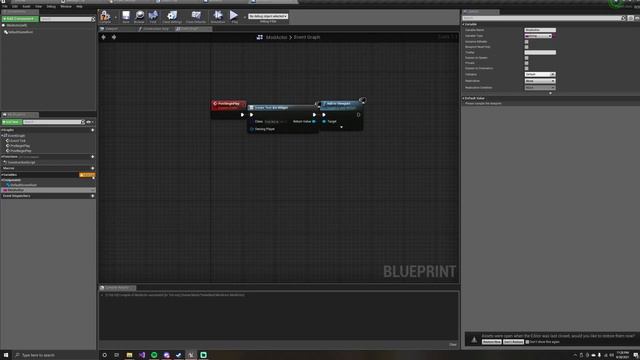The image size is (640, 360).
Task: Click the Tooltip input field
Action: (540, 53)
